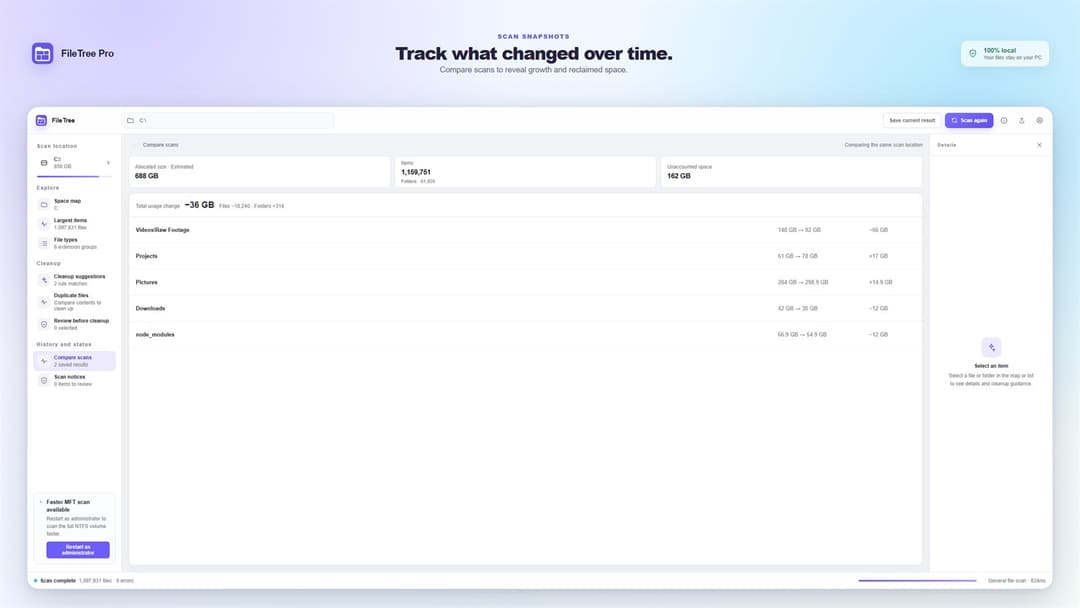The height and width of the screenshot is (608, 1080).
Task: Click 'Select an item' text in Details
Action: pos(991,366)
